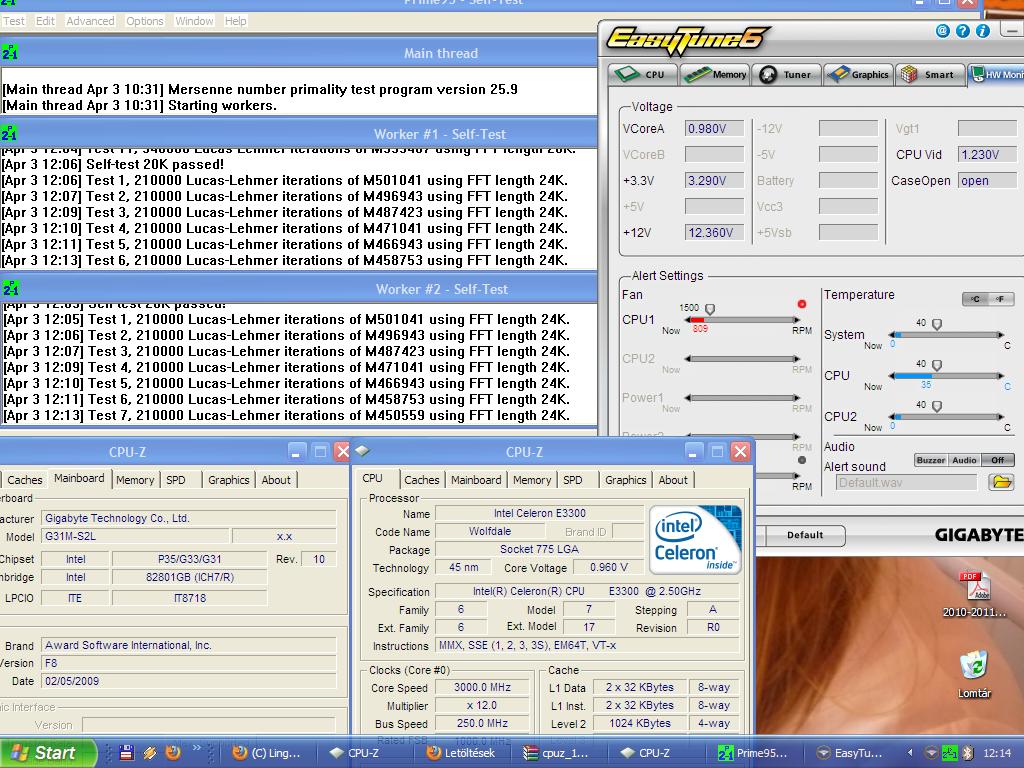Toggle the gray fan alert indicator near Audio
This screenshot has width=1024, height=768.
(x=802, y=460)
